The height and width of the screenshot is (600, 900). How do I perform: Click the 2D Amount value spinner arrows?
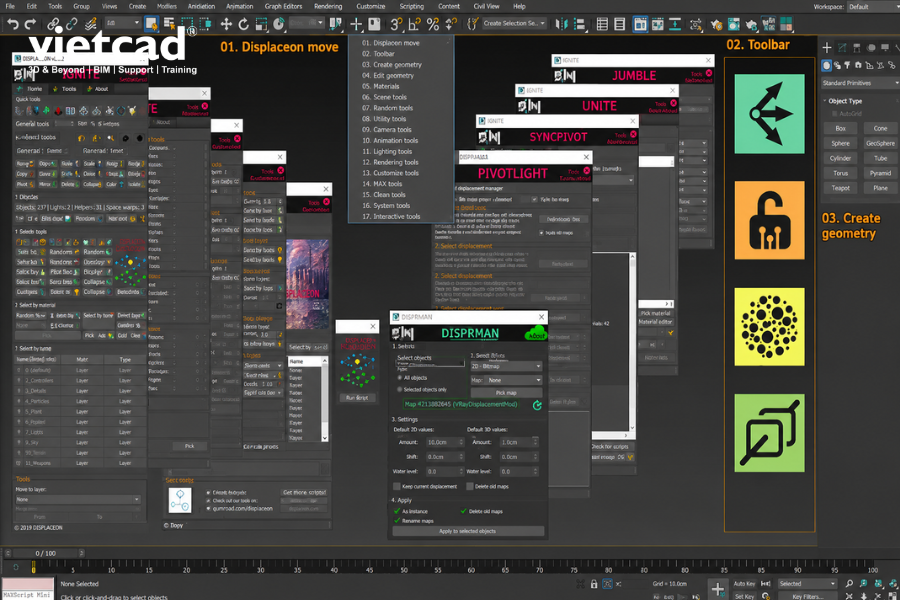(x=461, y=442)
